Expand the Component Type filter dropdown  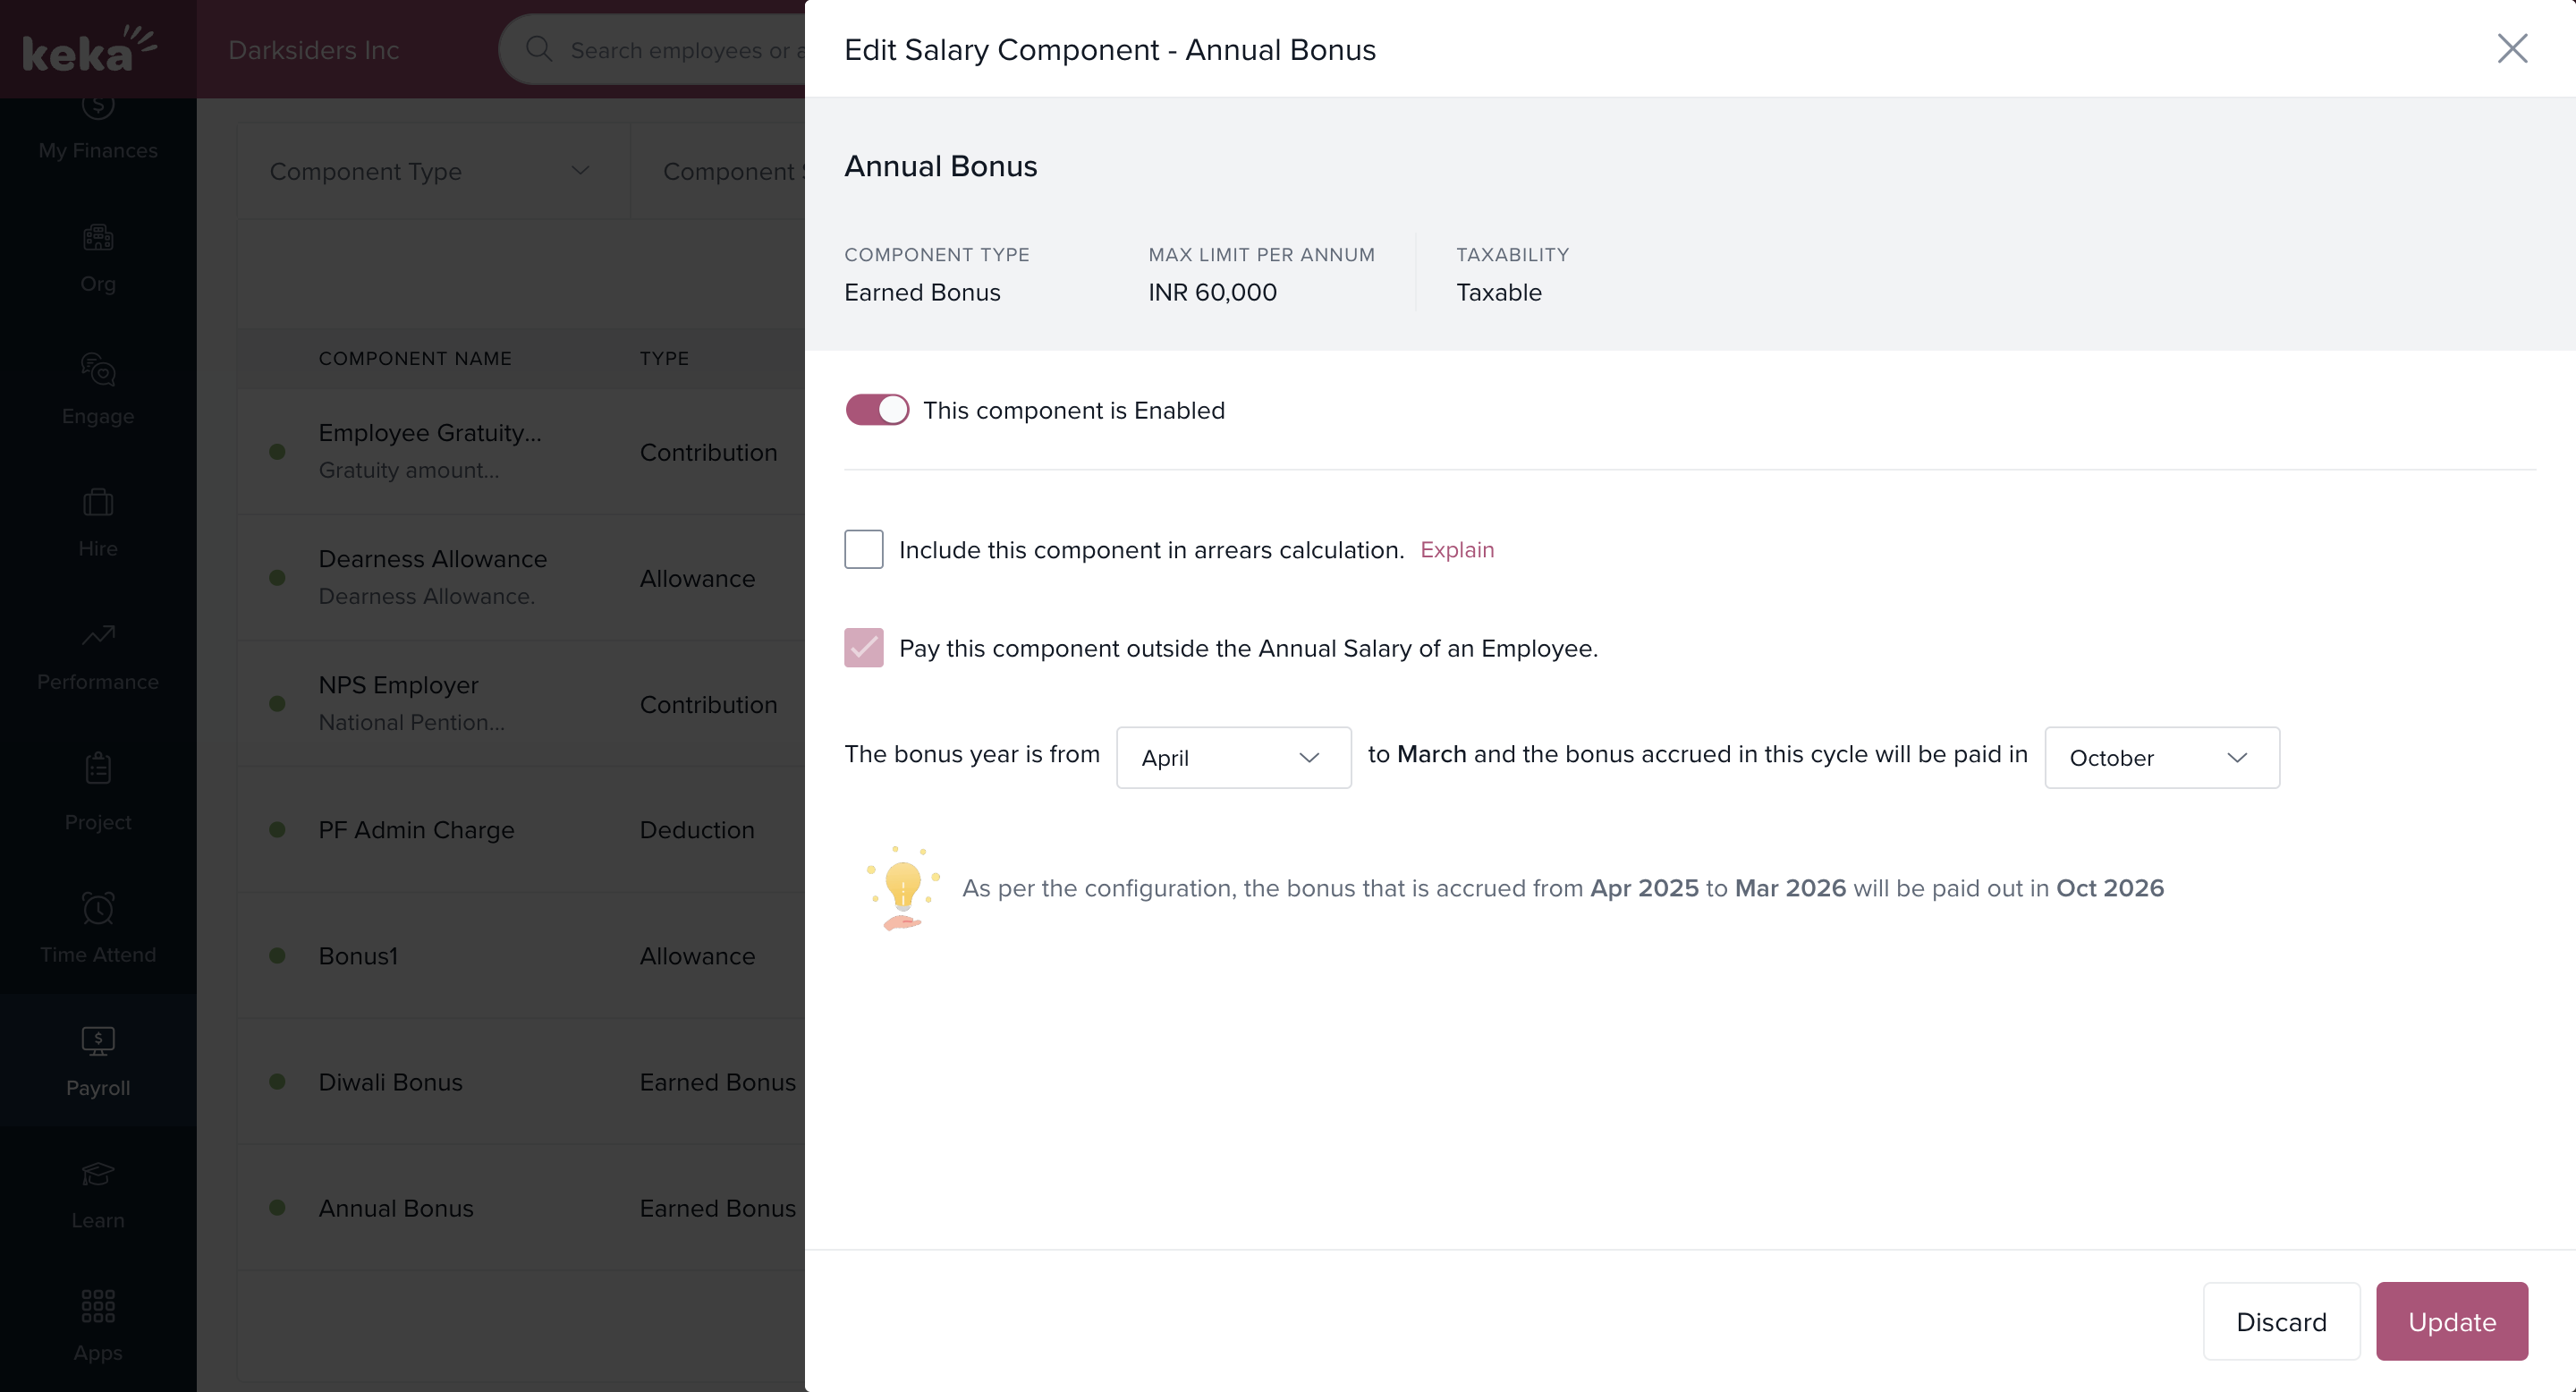coord(430,172)
